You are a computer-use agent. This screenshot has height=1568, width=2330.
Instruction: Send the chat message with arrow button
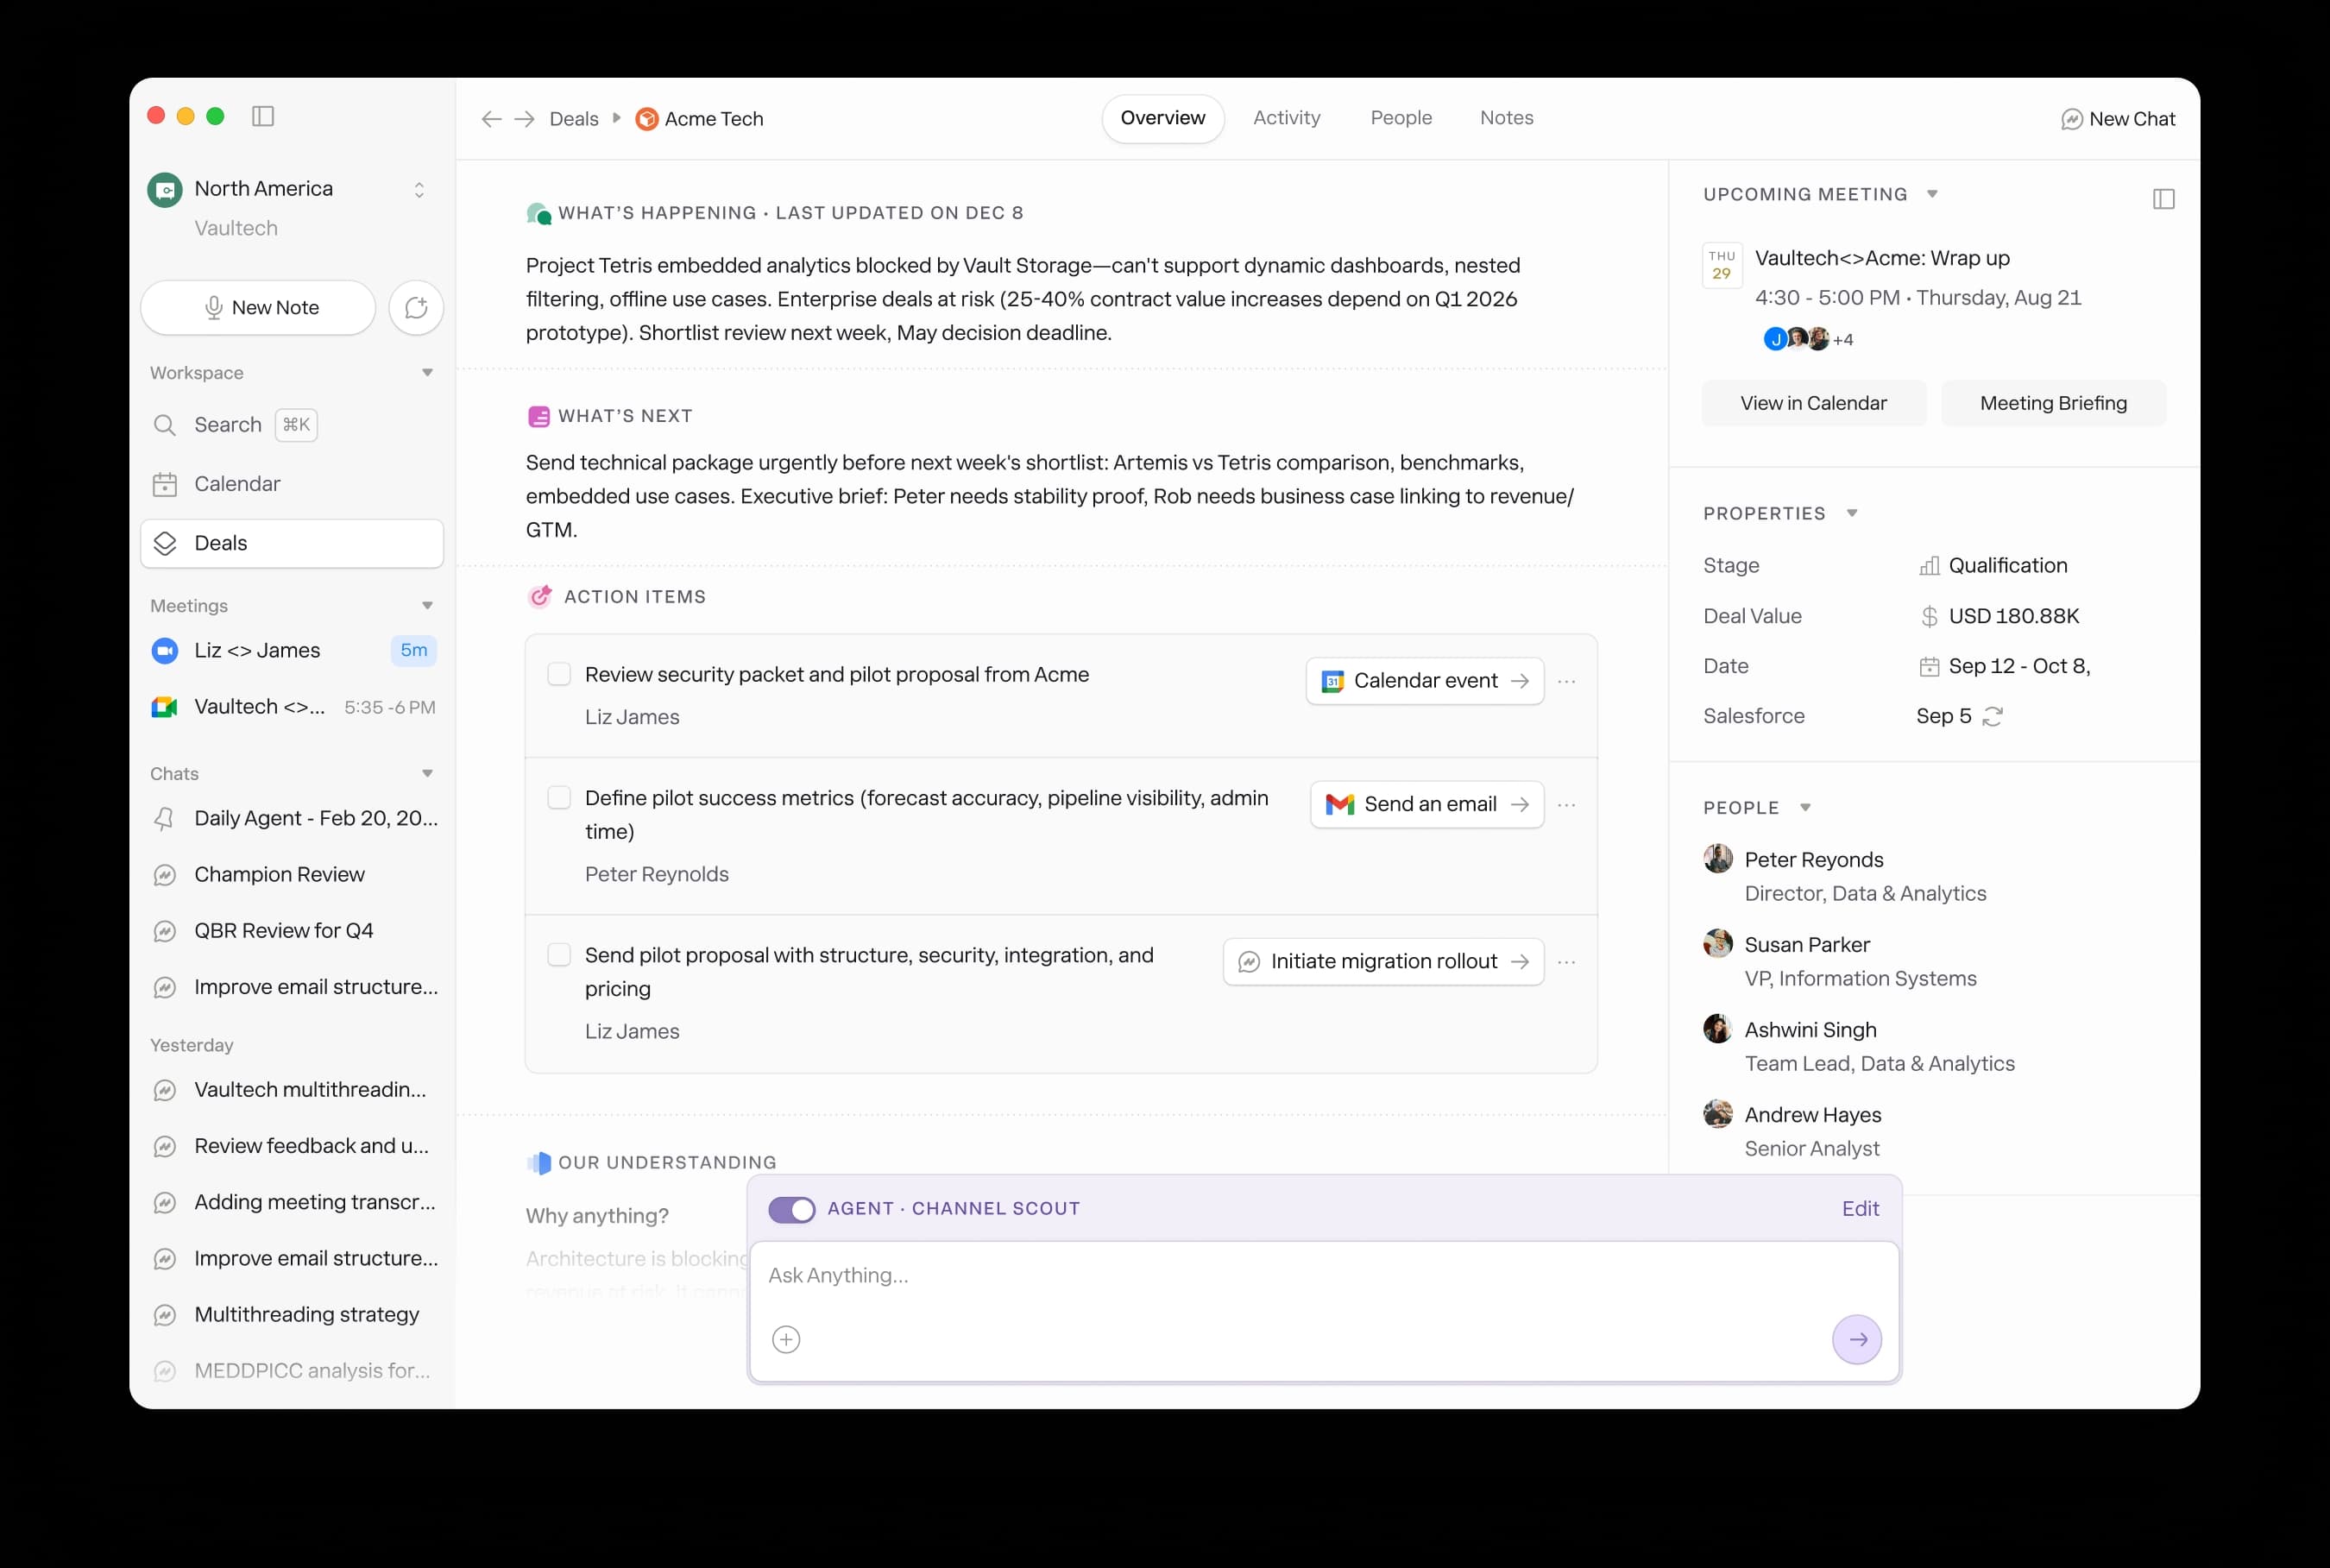[1857, 1339]
